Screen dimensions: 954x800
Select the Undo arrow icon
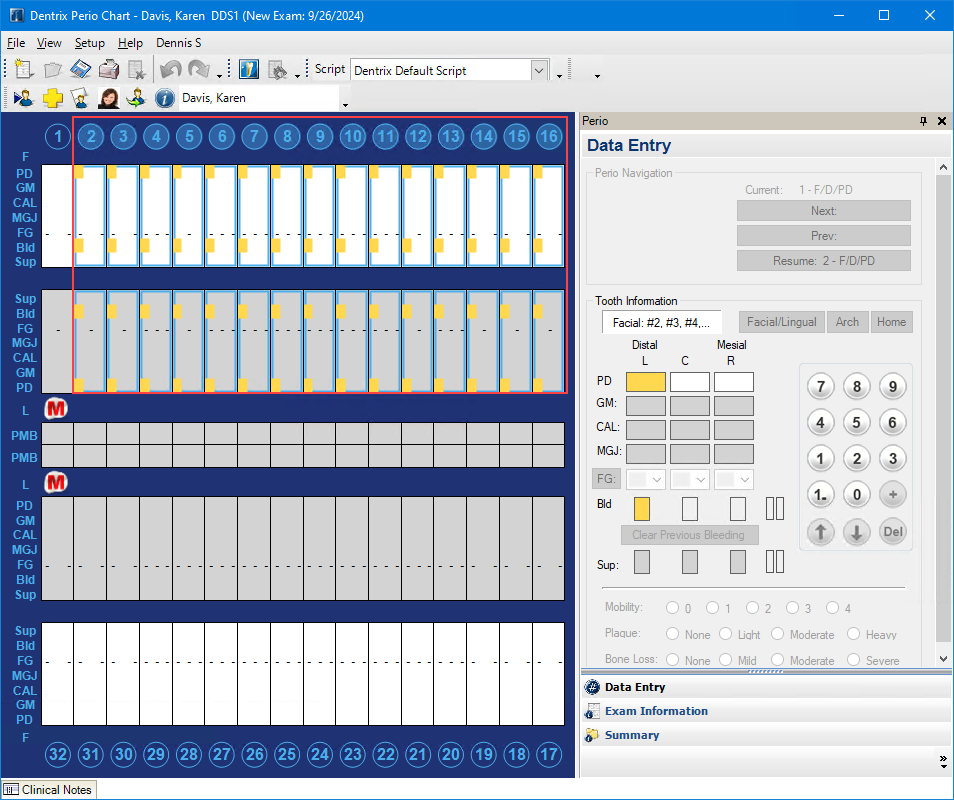tap(170, 68)
